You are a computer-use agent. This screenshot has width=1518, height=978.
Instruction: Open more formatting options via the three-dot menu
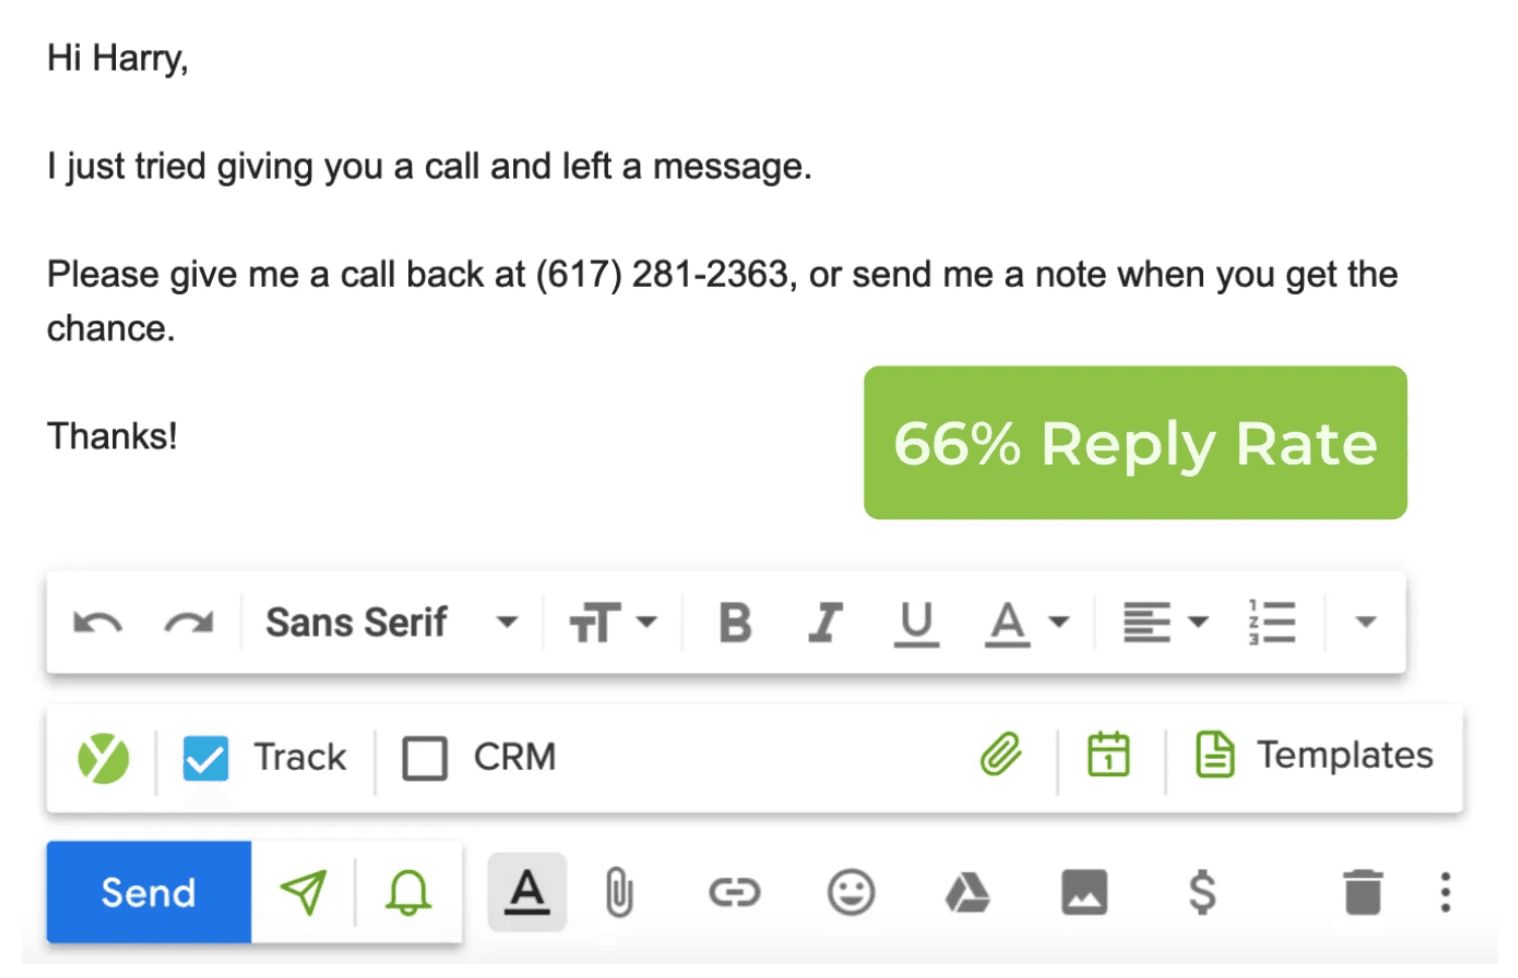pos(1444,892)
